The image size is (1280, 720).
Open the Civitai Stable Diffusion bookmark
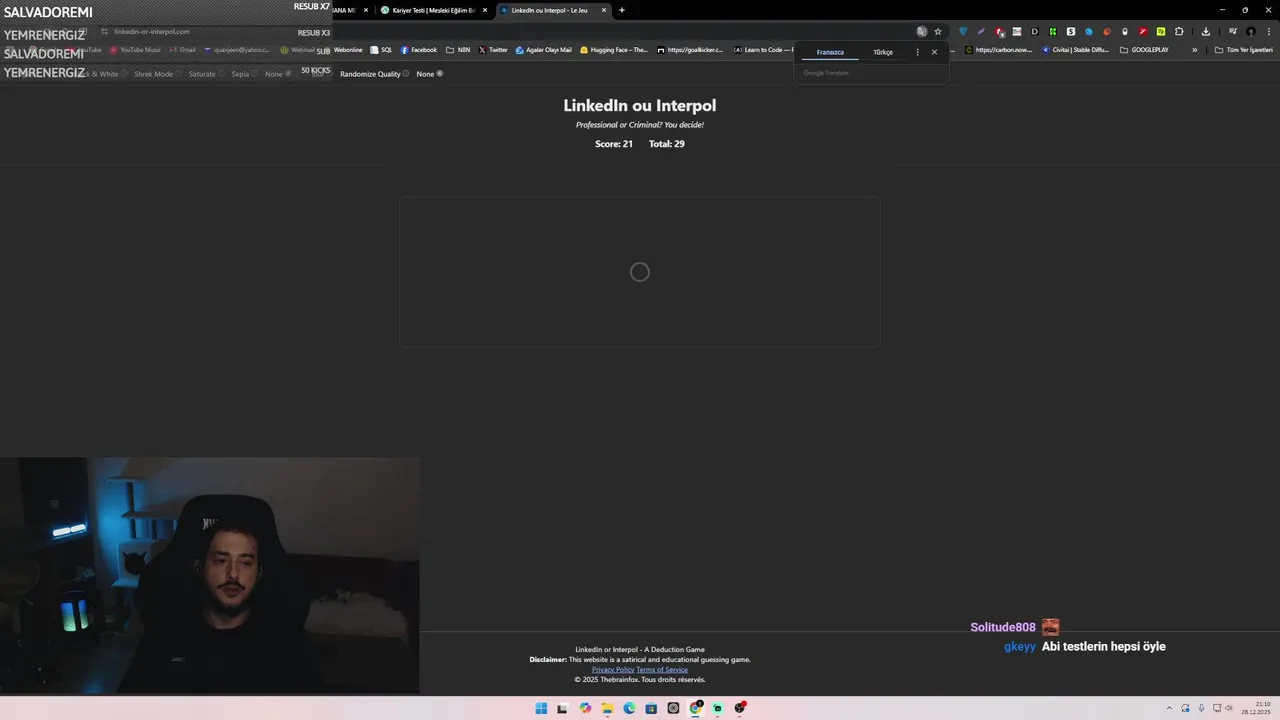pyautogui.click(x=1076, y=50)
